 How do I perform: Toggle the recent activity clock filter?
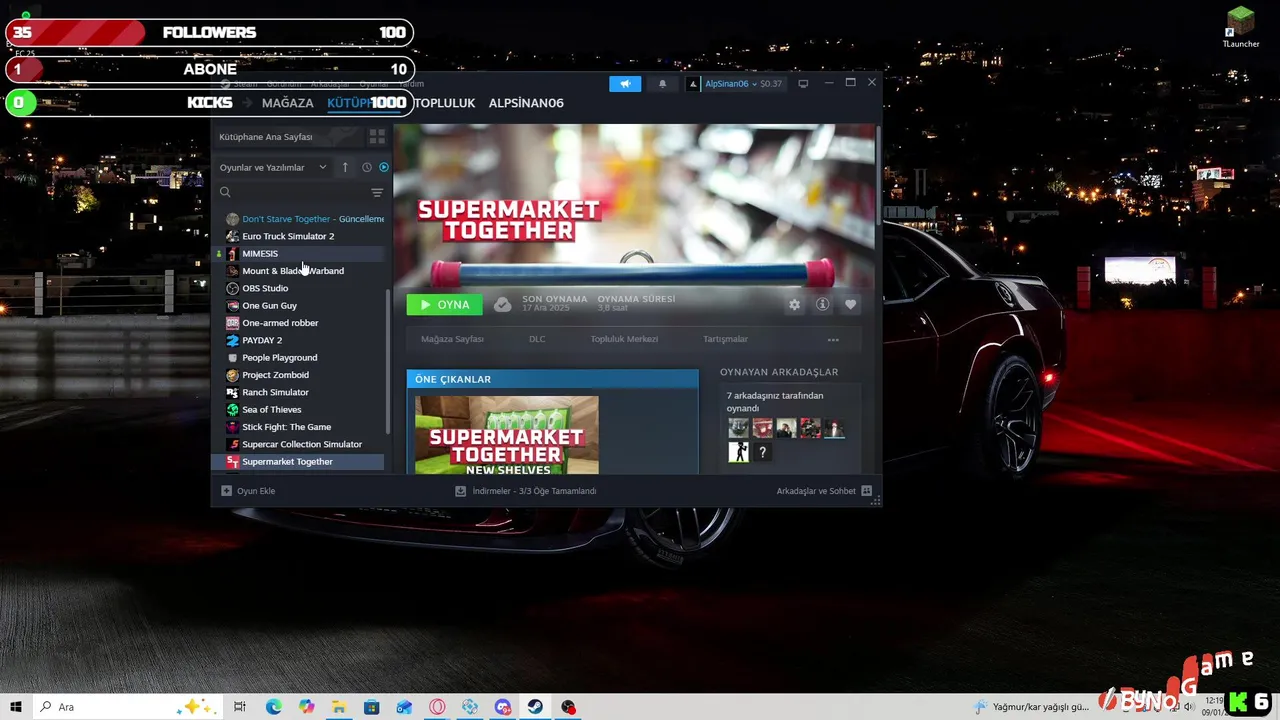coord(367,167)
